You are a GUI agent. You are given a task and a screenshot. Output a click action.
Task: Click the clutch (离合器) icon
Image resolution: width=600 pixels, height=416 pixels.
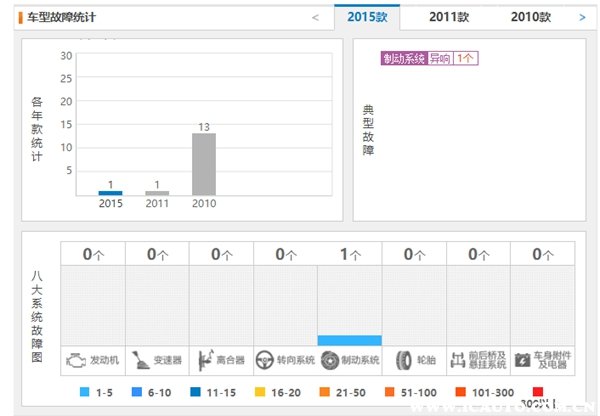(205, 360)
